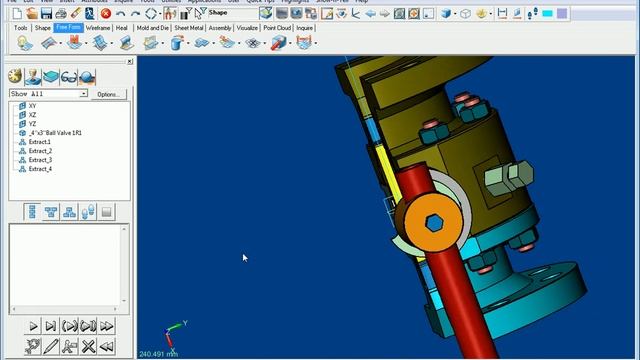The image size is (640, 360).
Task: Click the New file icon
Action: [x=17, y=13]
